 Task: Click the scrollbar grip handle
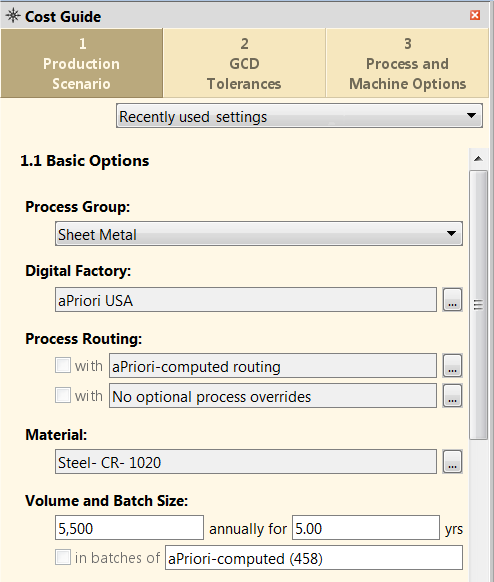[x=478, y=305]
